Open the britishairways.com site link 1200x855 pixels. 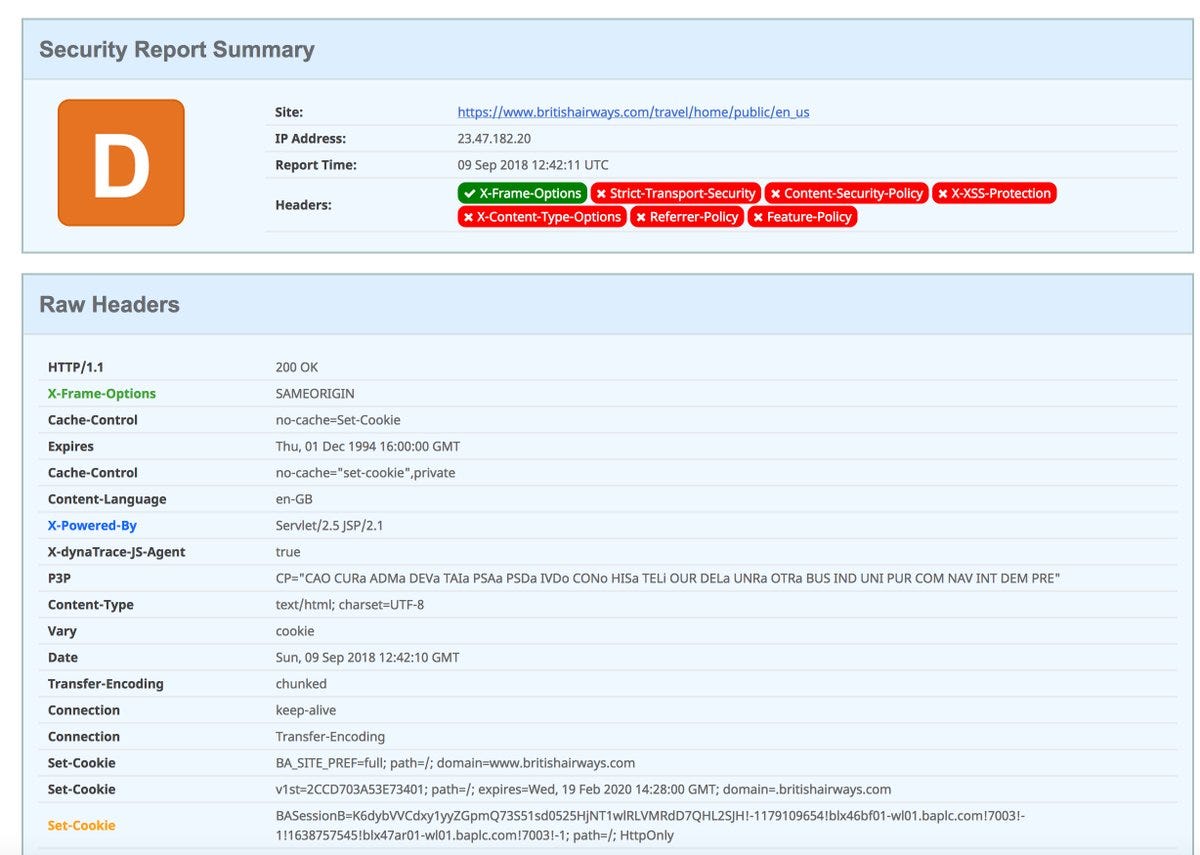(633, 112)
